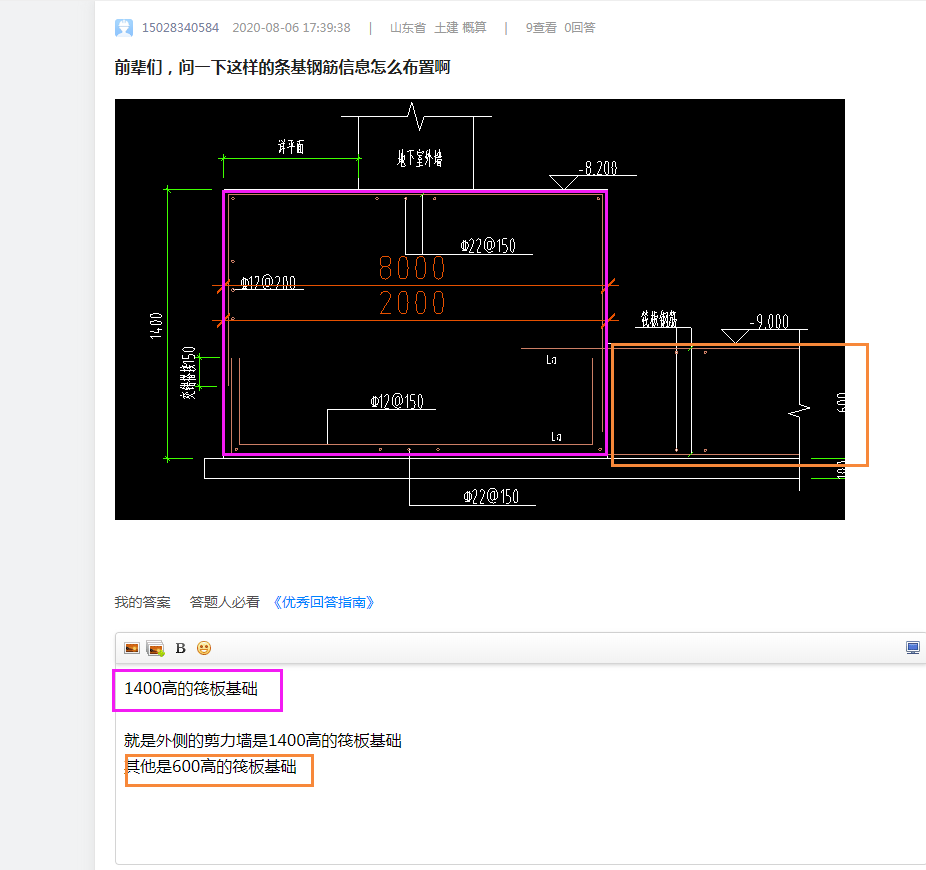Open the emoji smiley picker
The height and width of the screenshot is (870, 926).
pyautogui.click(x=204, y=648)
